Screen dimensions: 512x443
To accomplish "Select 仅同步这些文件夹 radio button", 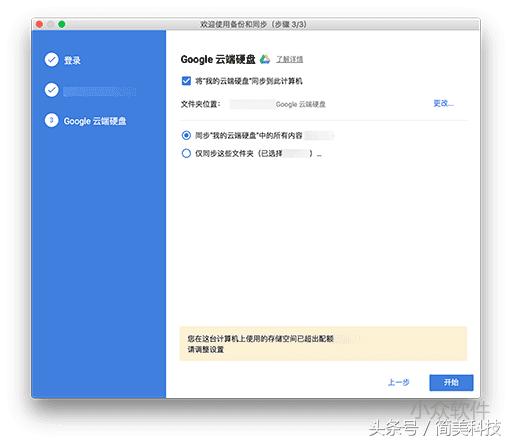I will pos(186,153).
